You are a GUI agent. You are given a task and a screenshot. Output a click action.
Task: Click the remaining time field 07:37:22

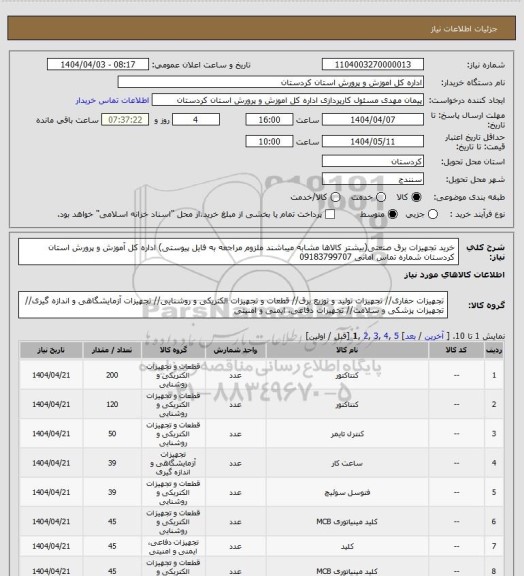125,120
